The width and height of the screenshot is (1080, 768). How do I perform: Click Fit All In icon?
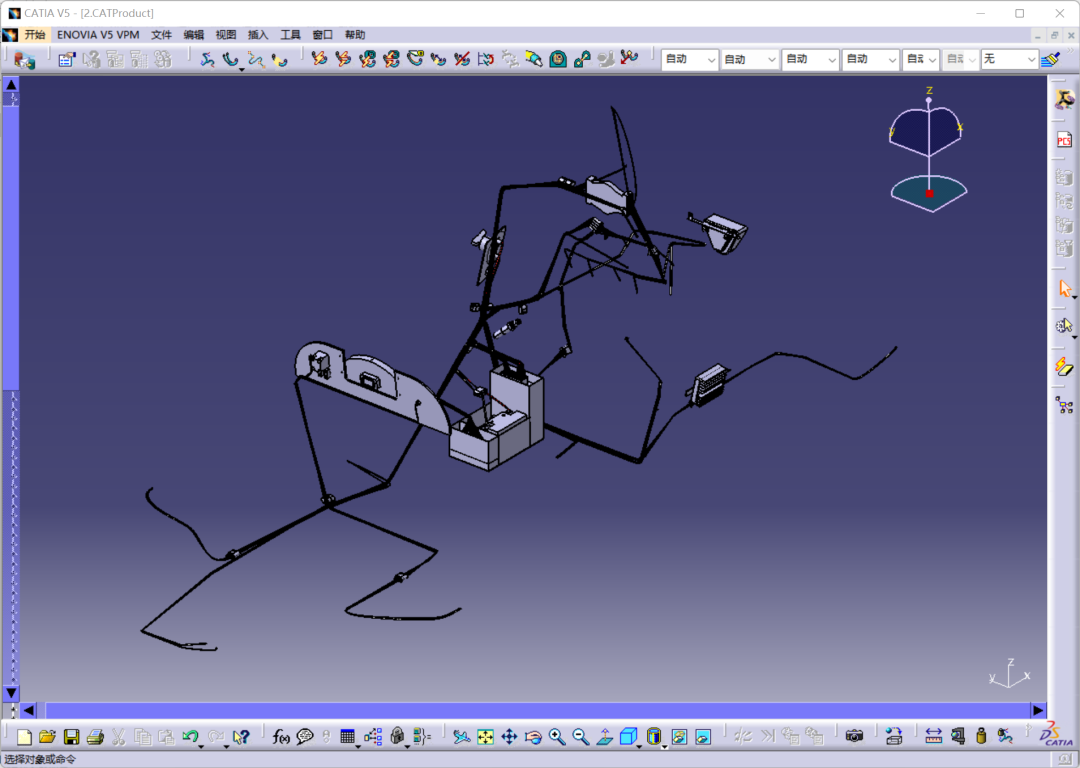pyautogui.click(x=486, y=737)
